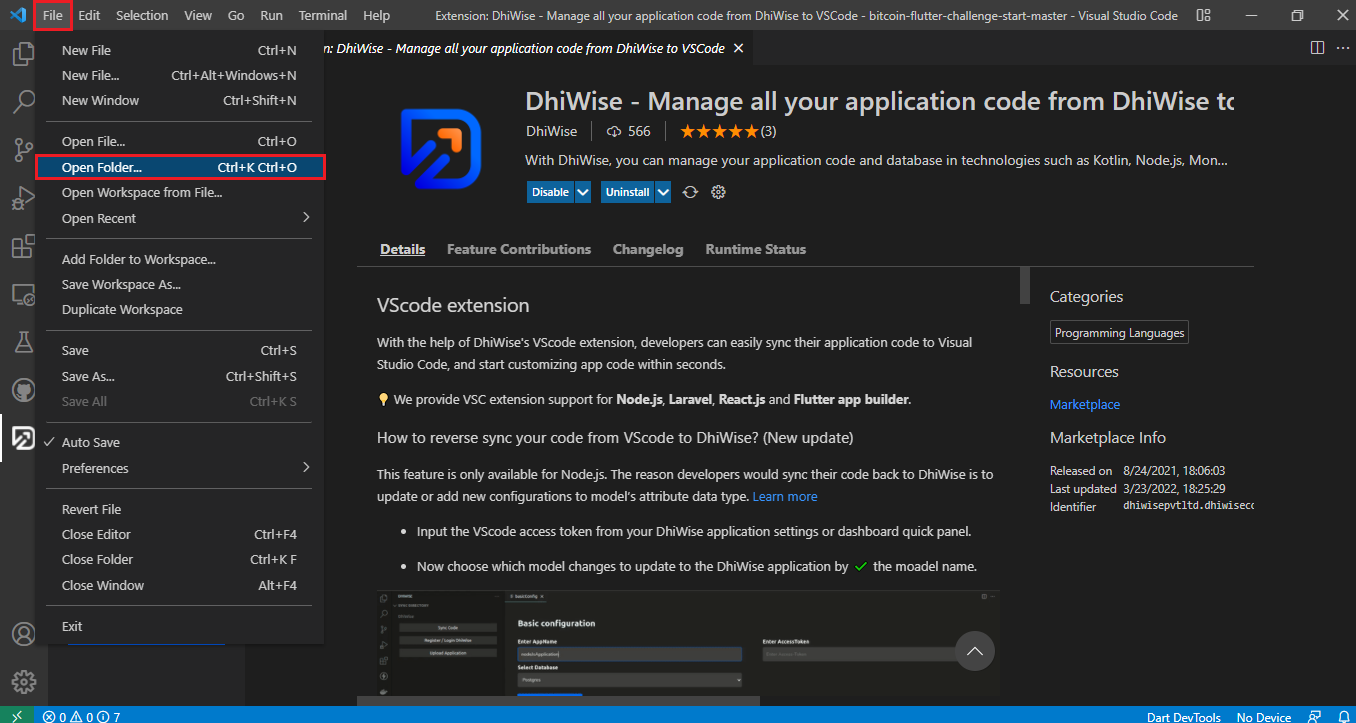
Task: Open the editor More Actions ellipsis
Action: click(1341, 48)
